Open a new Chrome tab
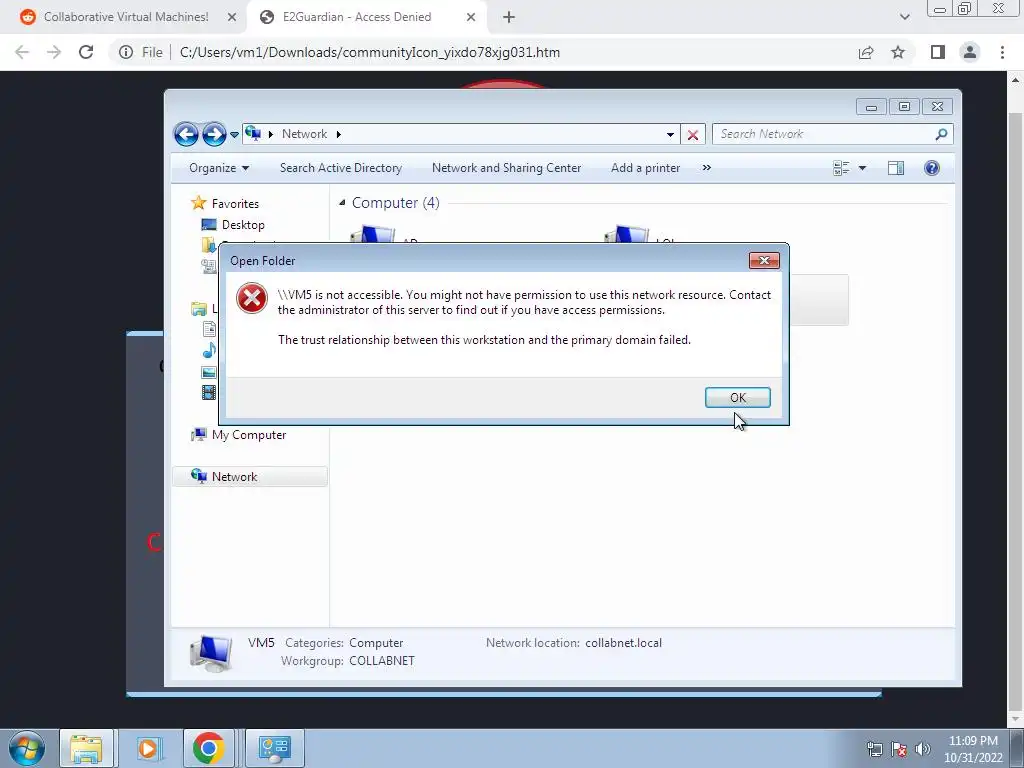Screen dimensions: 1024x768 [509, 17]
